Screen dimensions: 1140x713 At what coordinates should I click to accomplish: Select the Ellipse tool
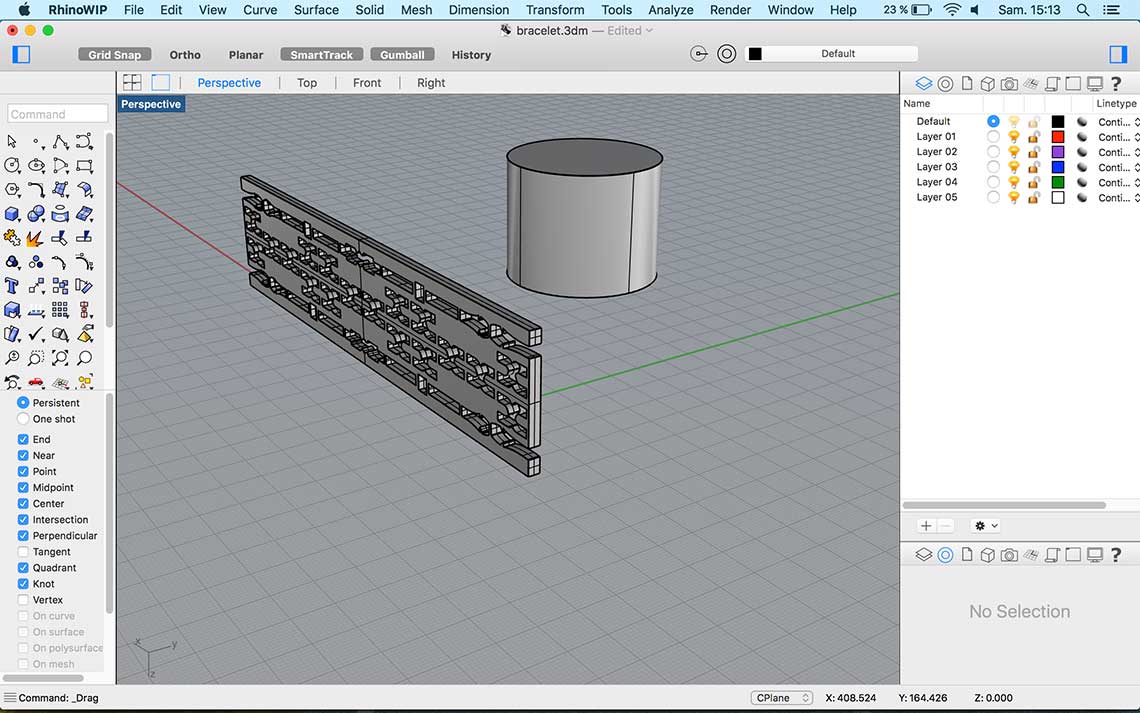36,166
